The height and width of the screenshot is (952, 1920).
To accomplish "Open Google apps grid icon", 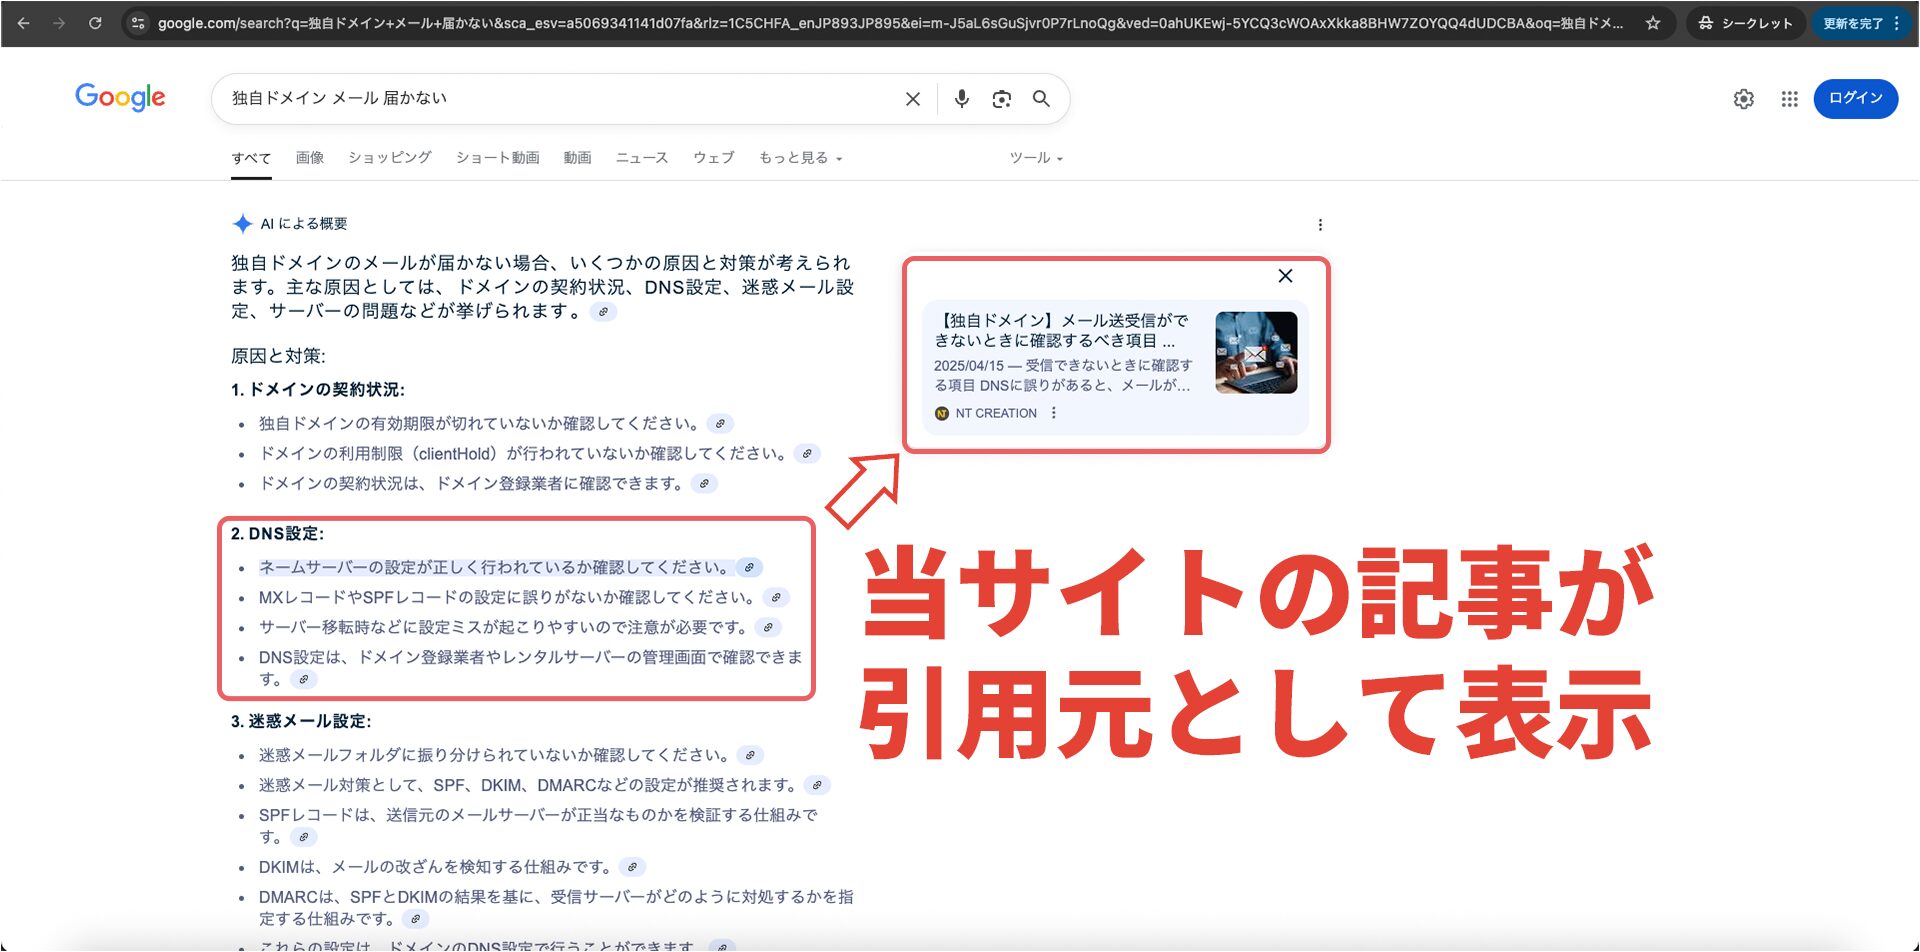I will [1789, 99].
